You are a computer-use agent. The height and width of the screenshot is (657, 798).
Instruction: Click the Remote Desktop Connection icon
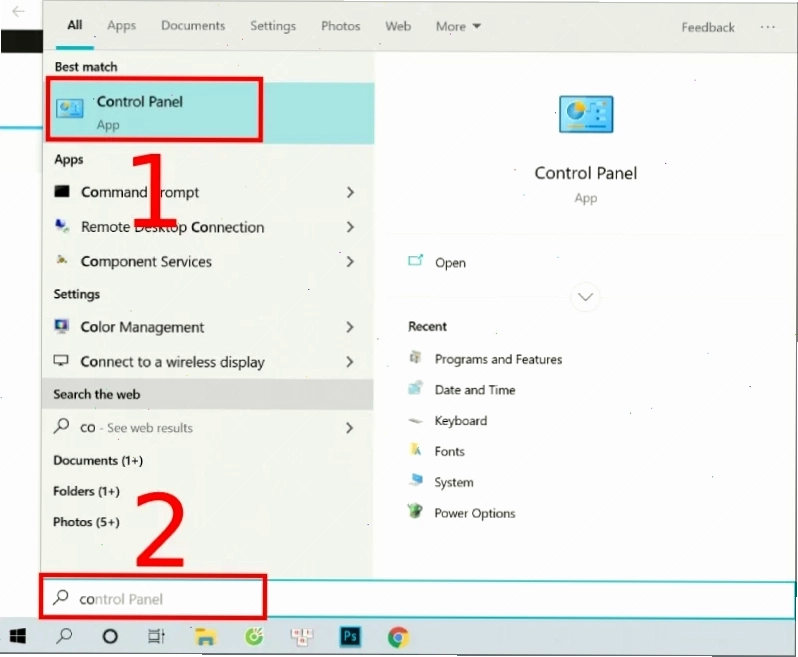(62, 225)
